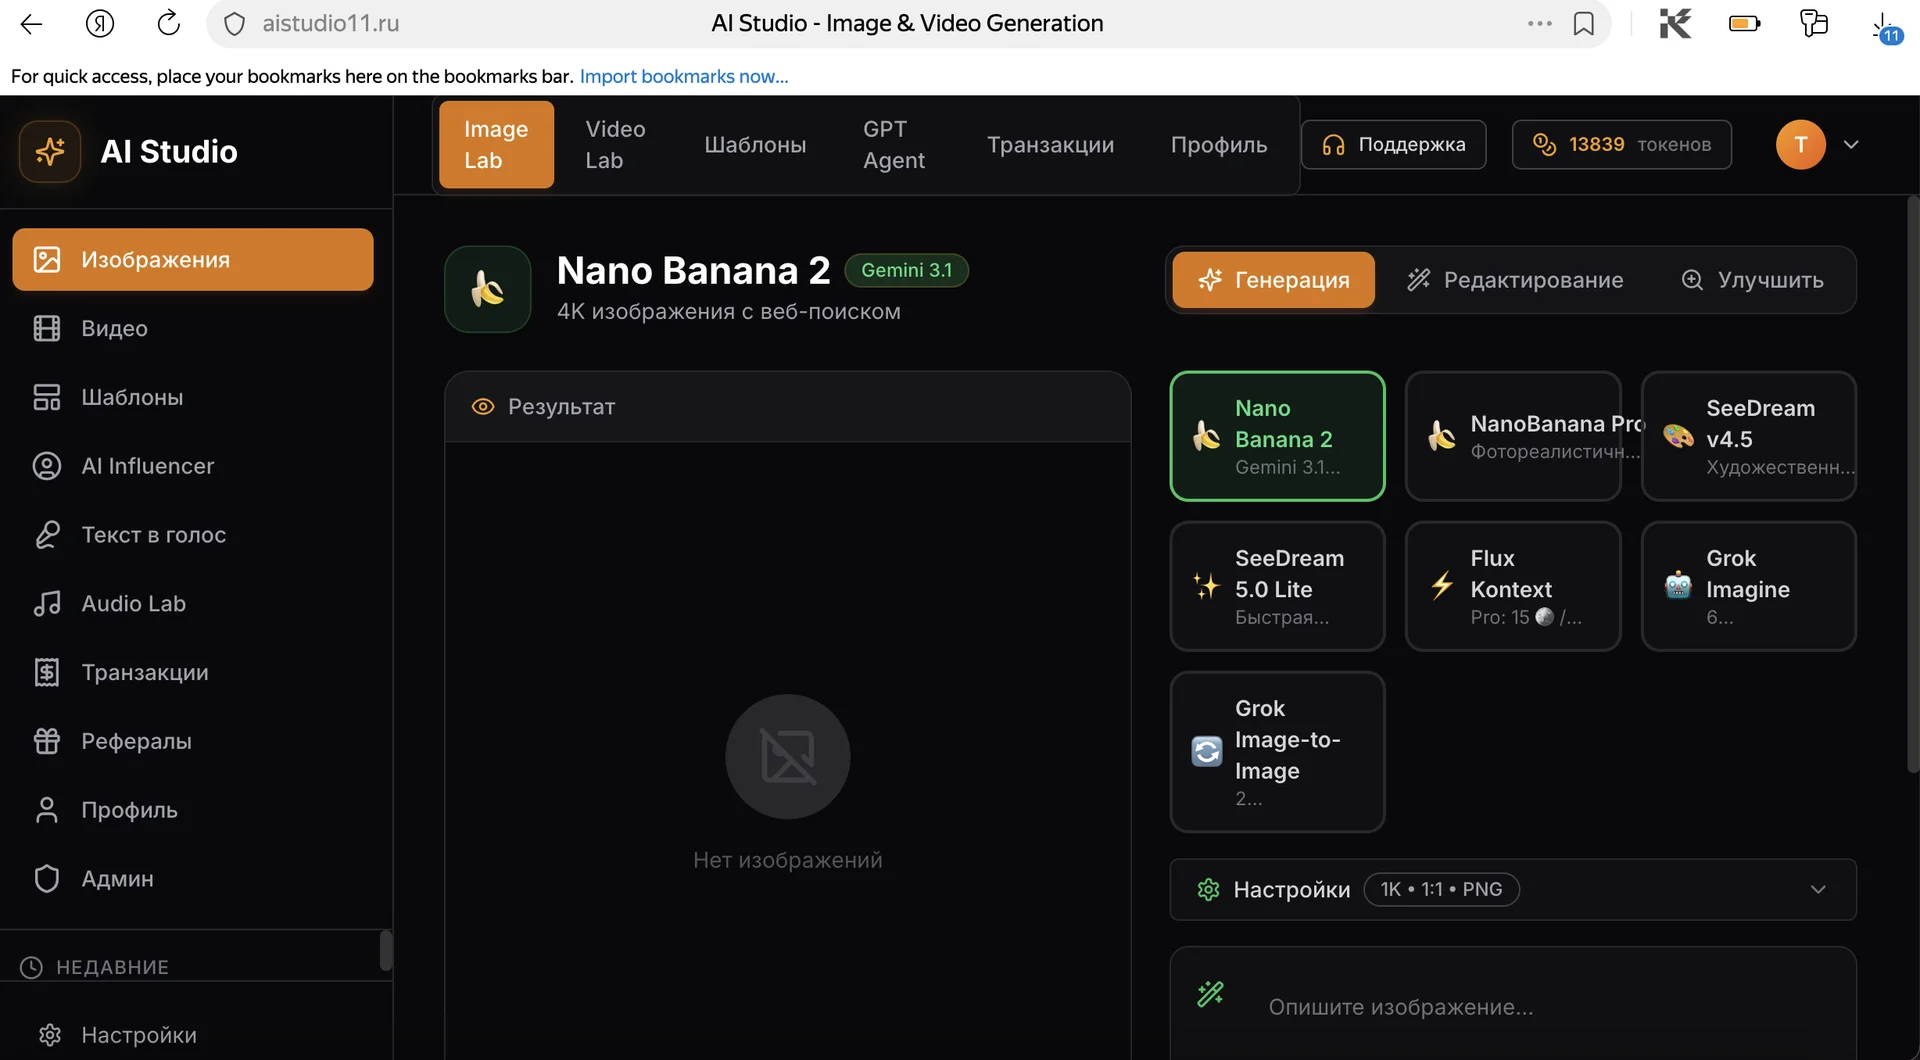Click the Import bookmarks now link
The height and width of the screenshot is (1060, 1920).
tap(684, 77)
